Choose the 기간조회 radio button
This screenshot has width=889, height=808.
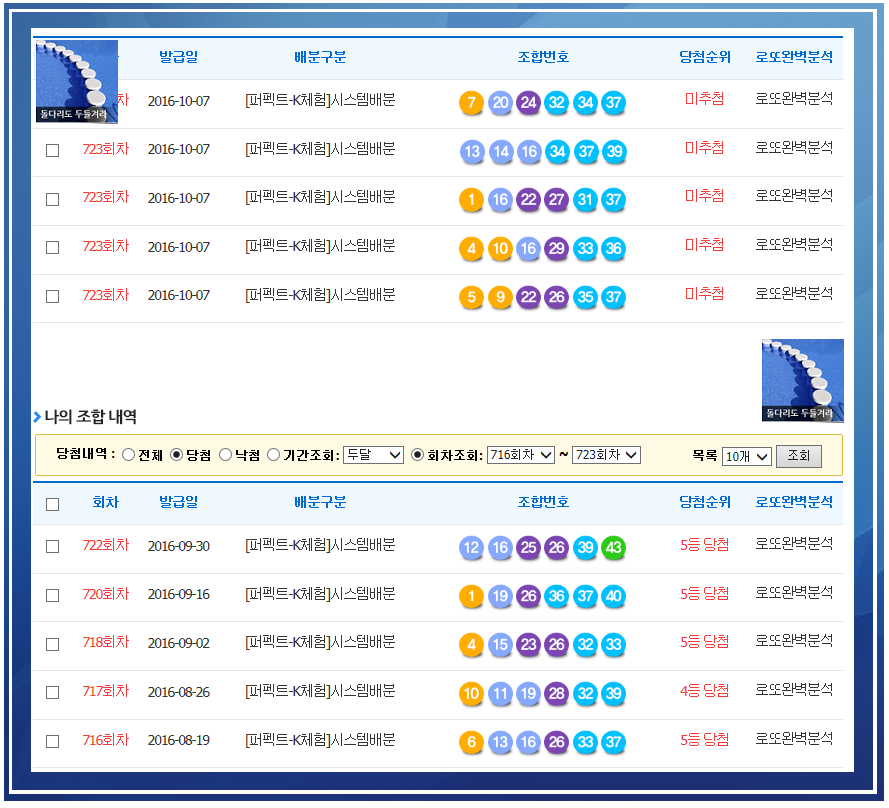273,455
